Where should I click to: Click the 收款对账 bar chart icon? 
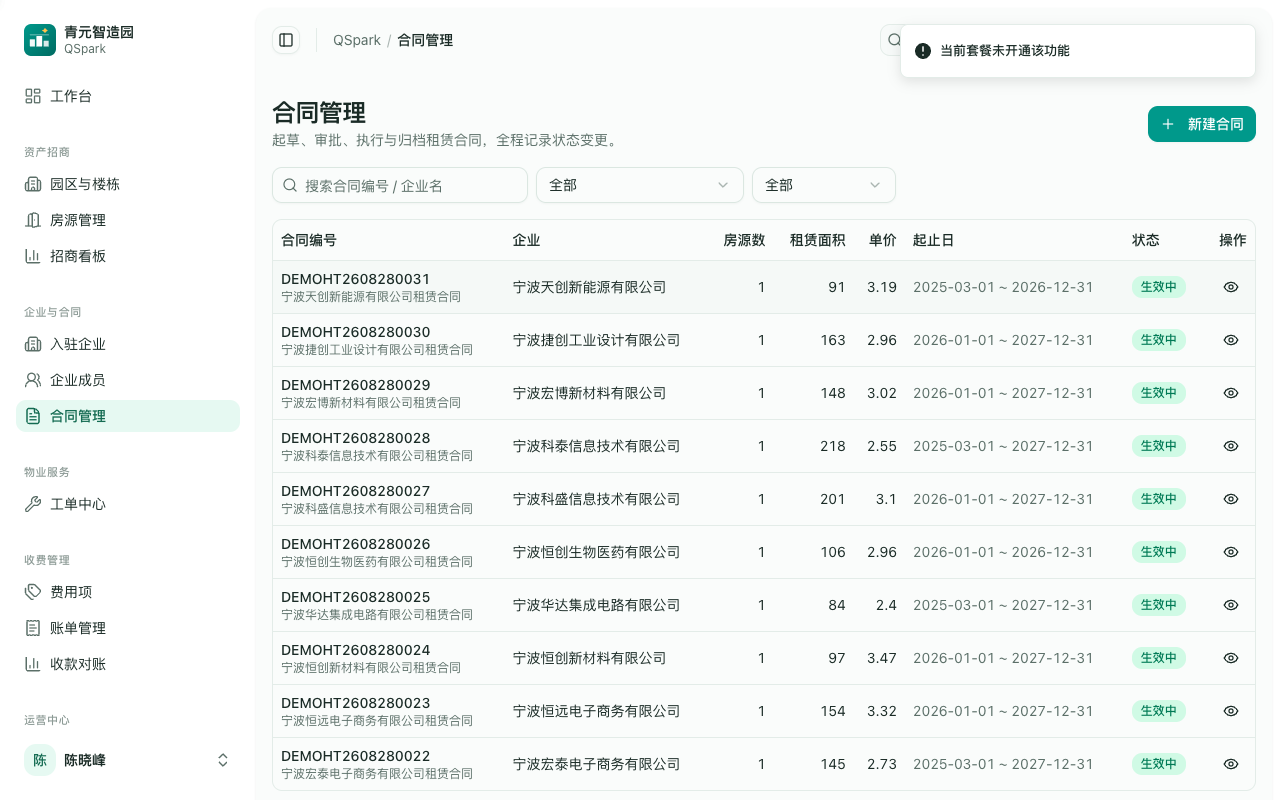33,664
